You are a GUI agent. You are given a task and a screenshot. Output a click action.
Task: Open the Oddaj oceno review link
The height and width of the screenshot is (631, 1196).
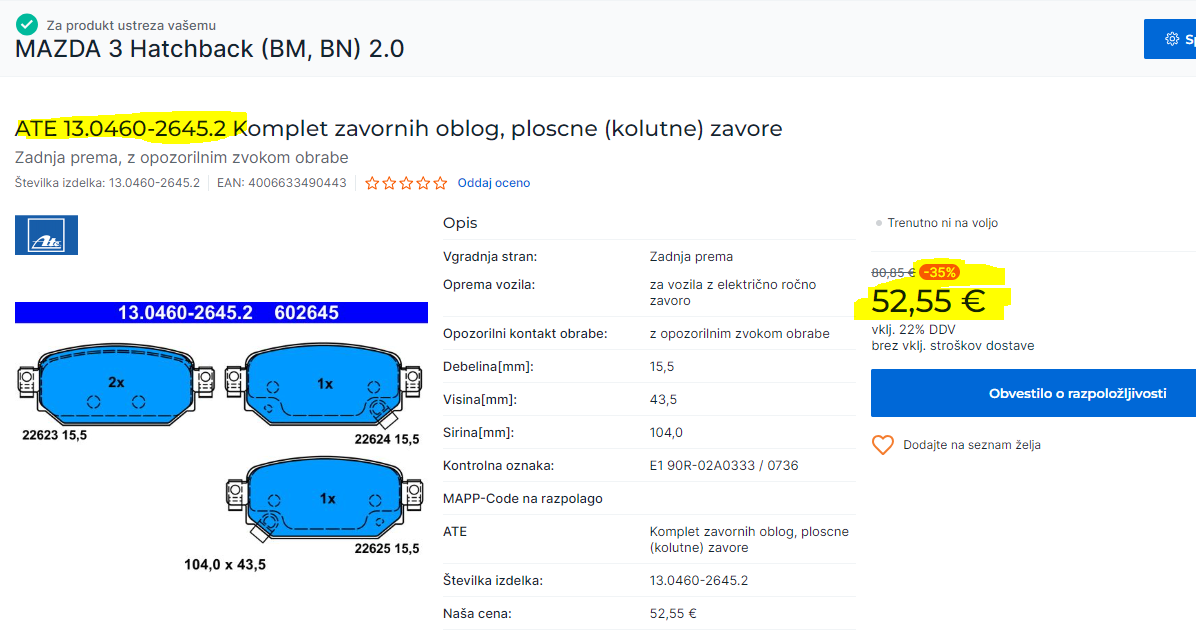(x=494, y=183)
